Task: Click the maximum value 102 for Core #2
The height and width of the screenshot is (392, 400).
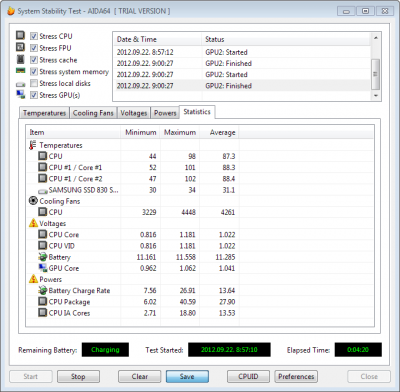Action: tap(190, 179)
